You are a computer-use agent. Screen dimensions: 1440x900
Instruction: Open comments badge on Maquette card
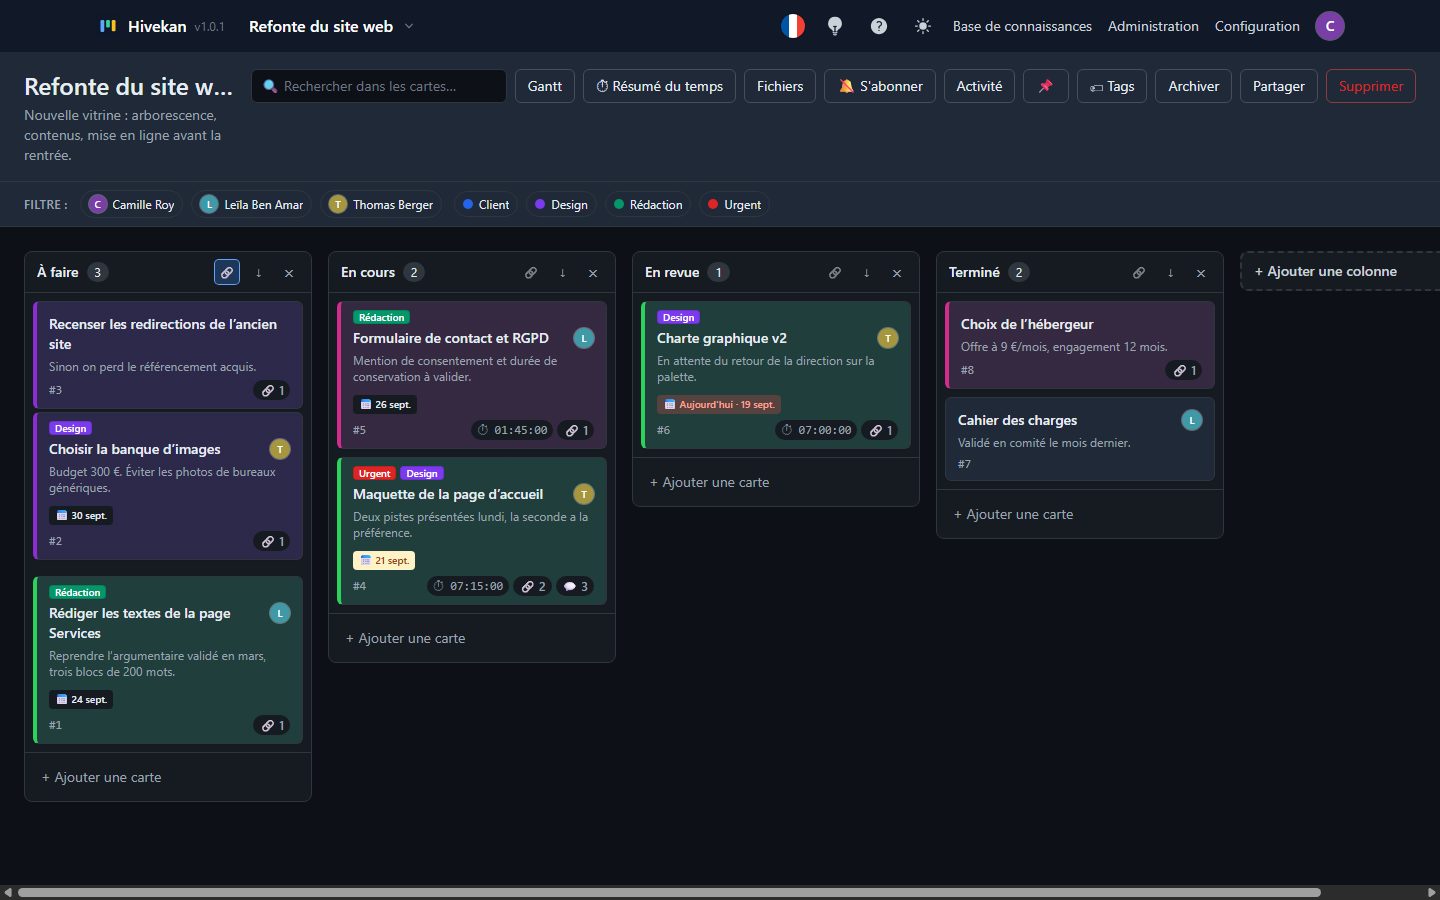[x=575, y=586]
